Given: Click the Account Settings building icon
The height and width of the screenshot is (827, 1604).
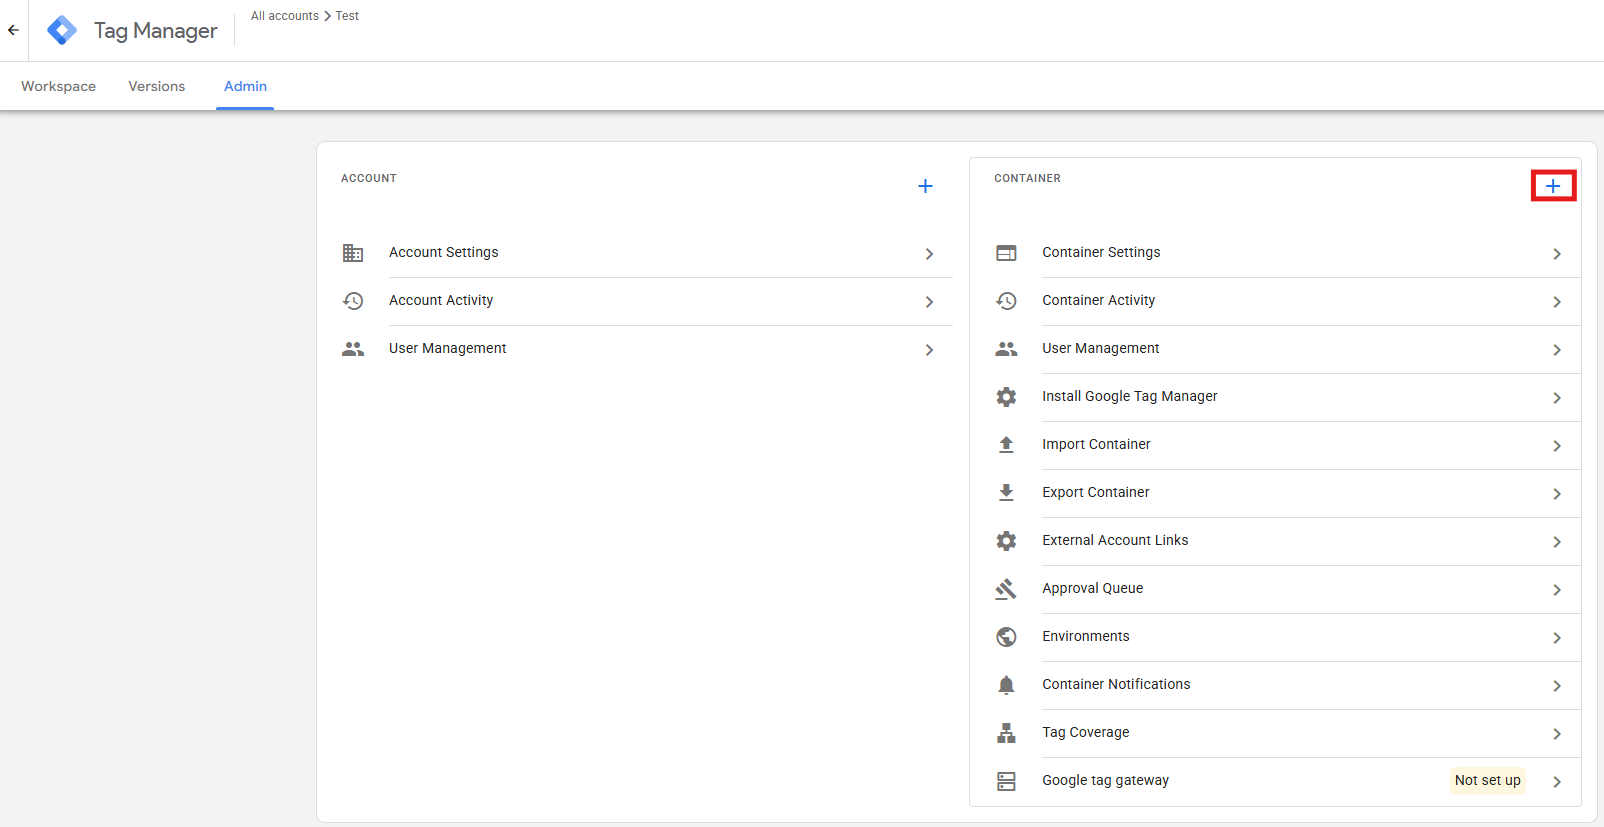Looking at the screenshot, I should pyautogui.click(x=353, y=253).
